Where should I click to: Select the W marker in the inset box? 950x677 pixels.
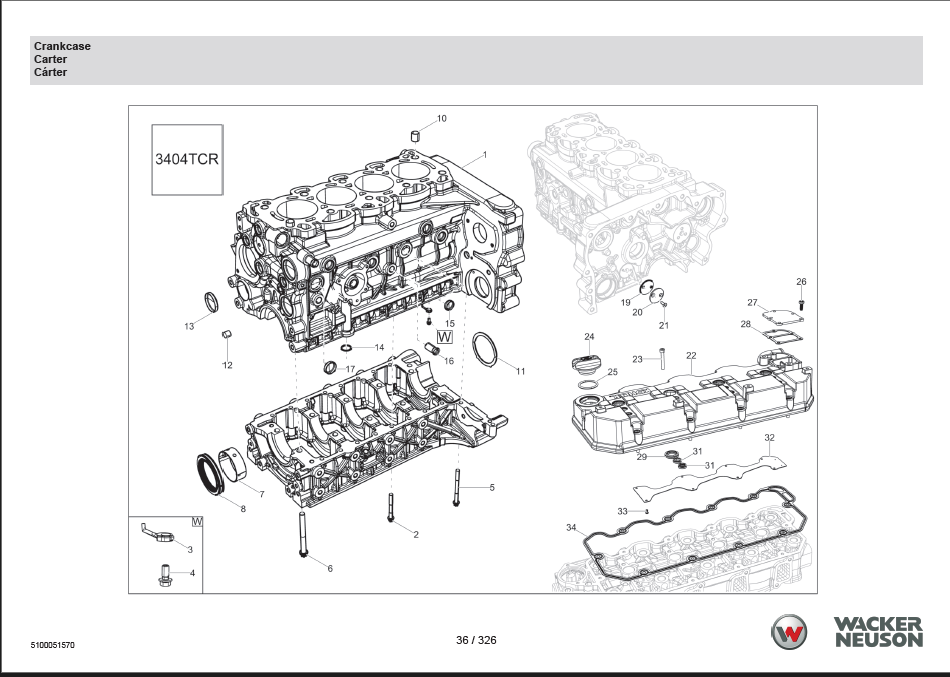[197, 522]
